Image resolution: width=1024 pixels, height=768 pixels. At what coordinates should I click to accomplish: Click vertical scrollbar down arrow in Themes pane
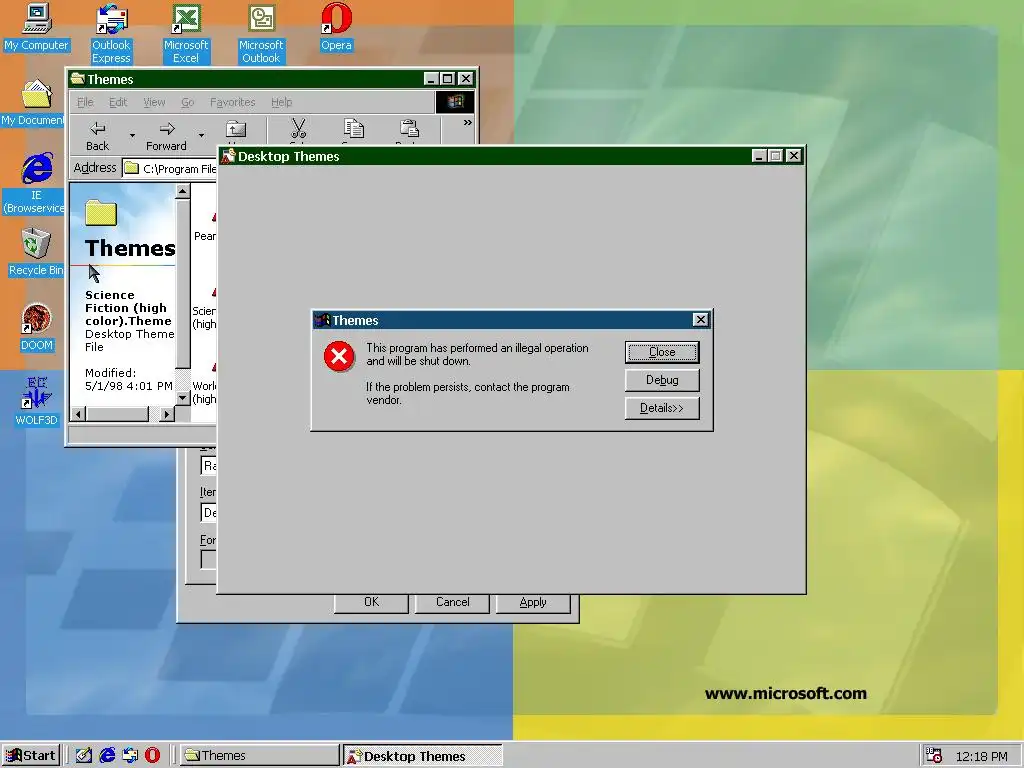coord(183,397)
